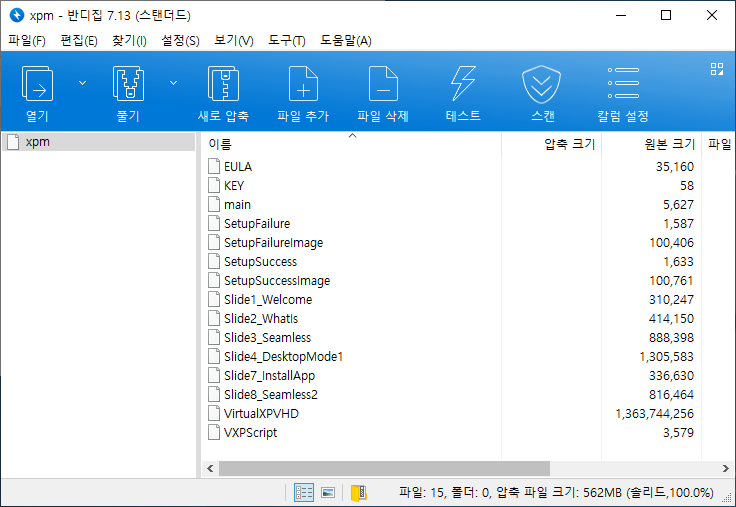Click the horizontal scrollbar thumb

(384, 469)
